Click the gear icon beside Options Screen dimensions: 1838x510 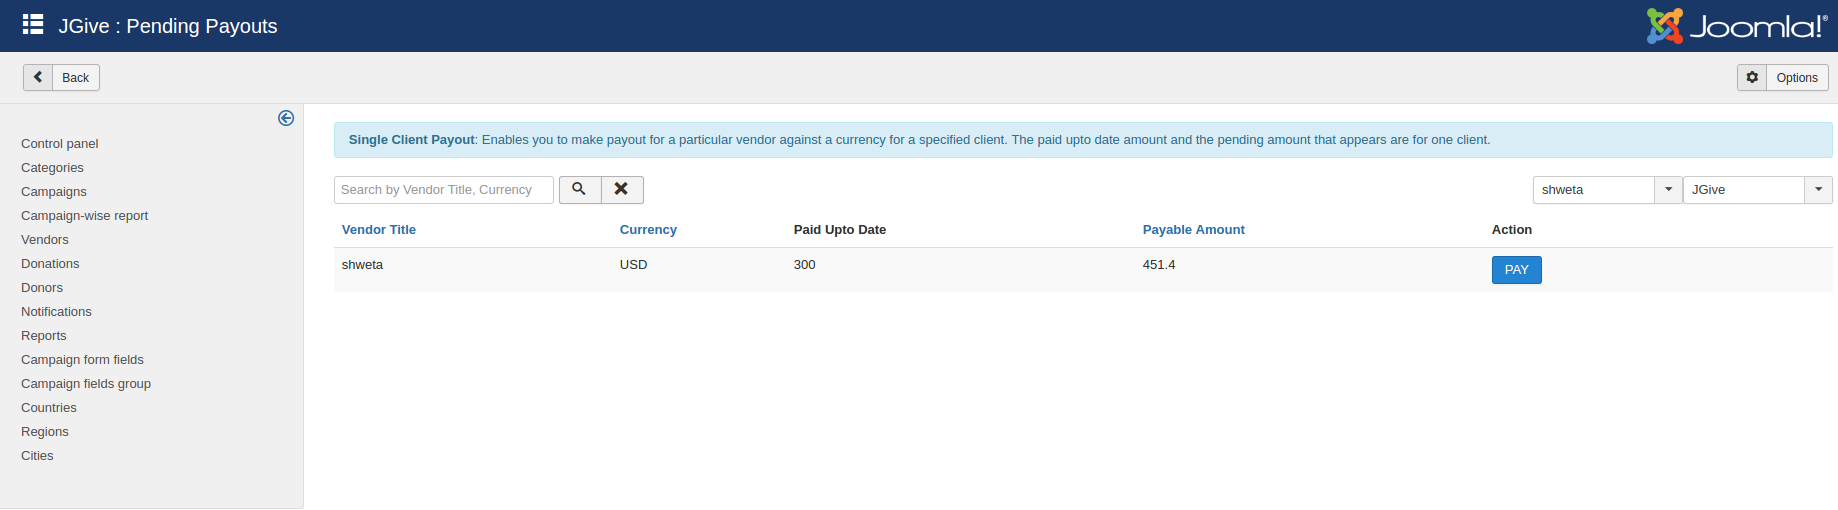pyautogui.click(x=1752, y=77)
